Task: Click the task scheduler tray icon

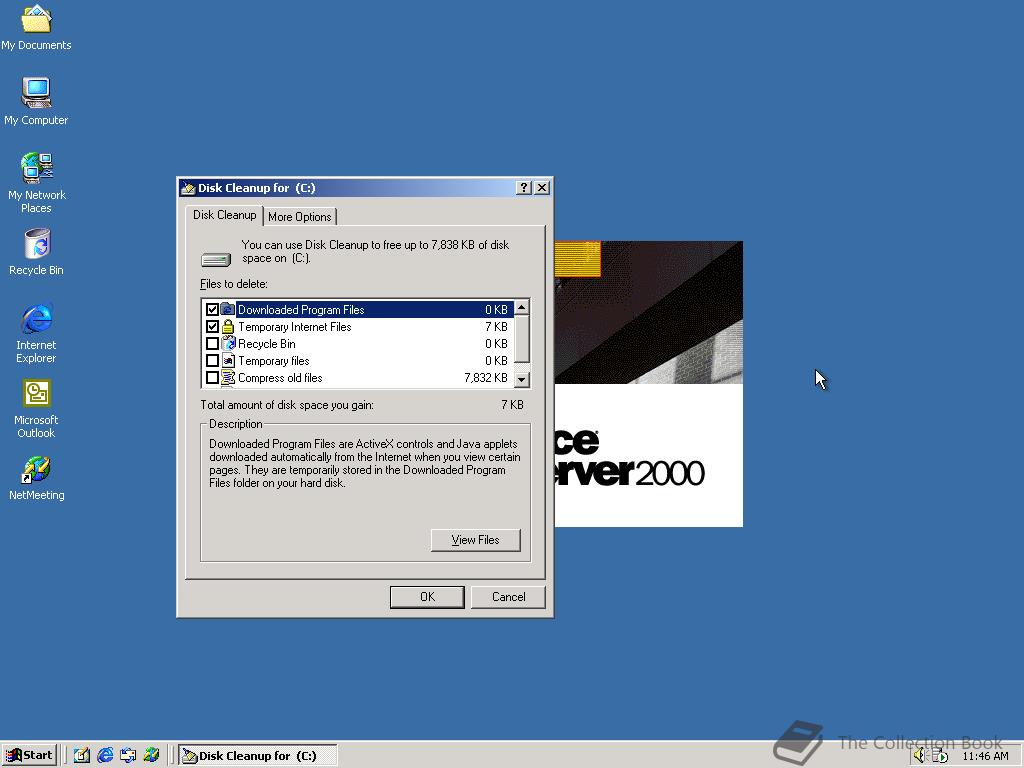Action: [x=940, y=756]
